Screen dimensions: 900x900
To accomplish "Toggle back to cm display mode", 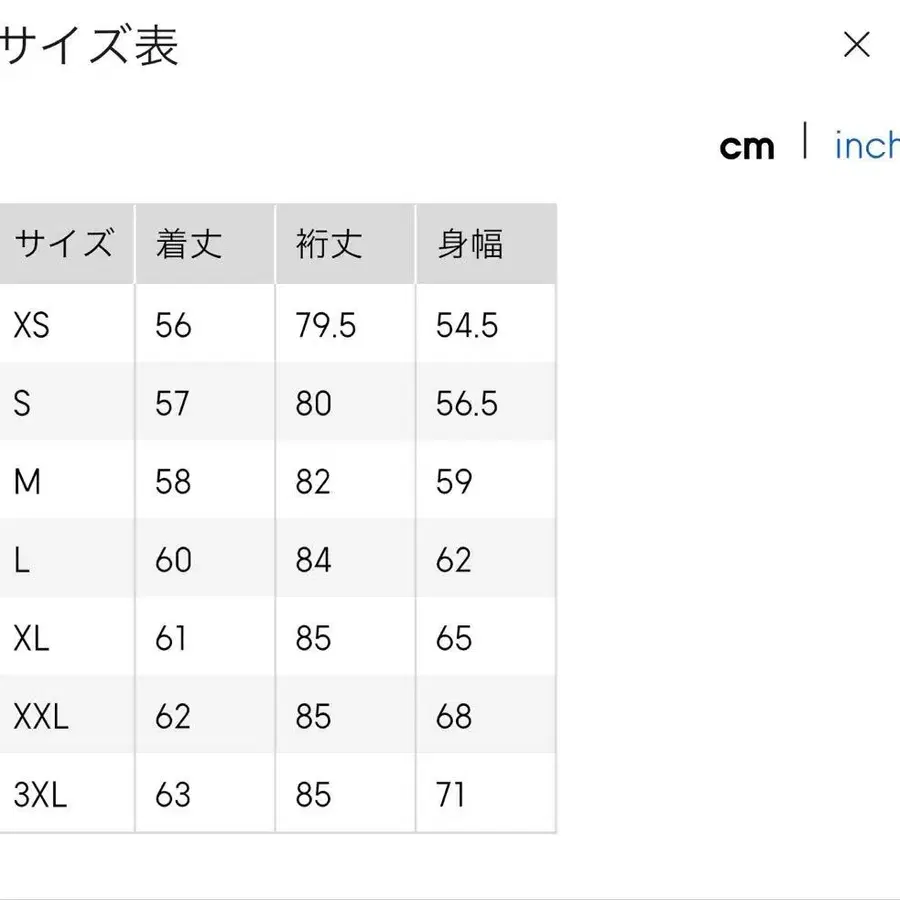I will (x=749, y=146).
